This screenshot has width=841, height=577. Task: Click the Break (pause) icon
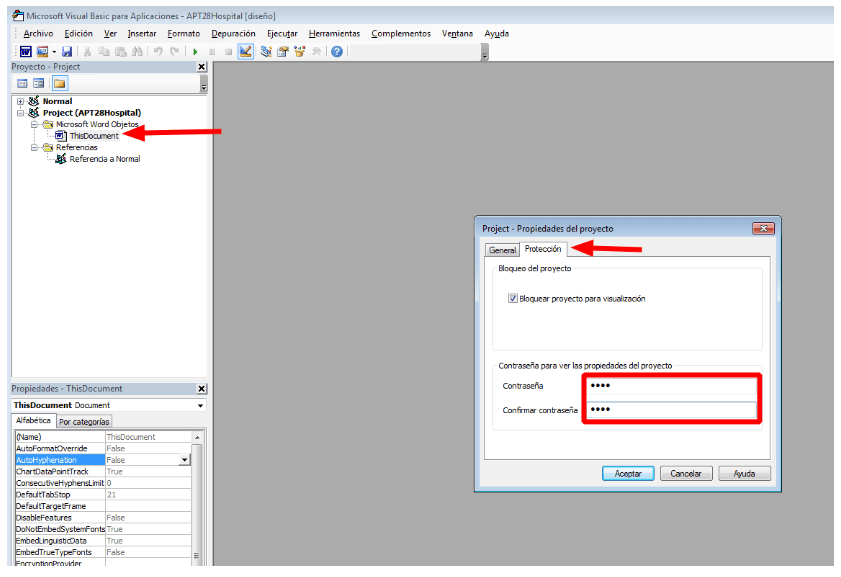click(x=212, y=51)
